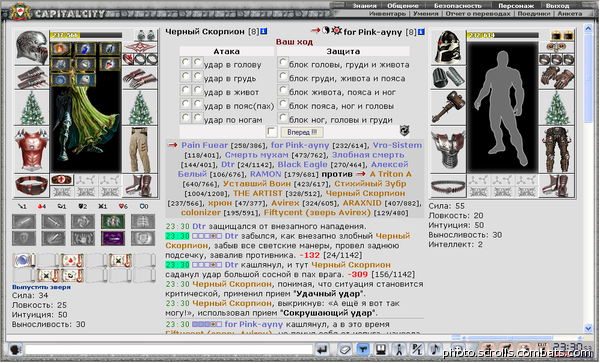
Task: Select блок ног, головы и груди radio
Action: click(x=283, y=117)
